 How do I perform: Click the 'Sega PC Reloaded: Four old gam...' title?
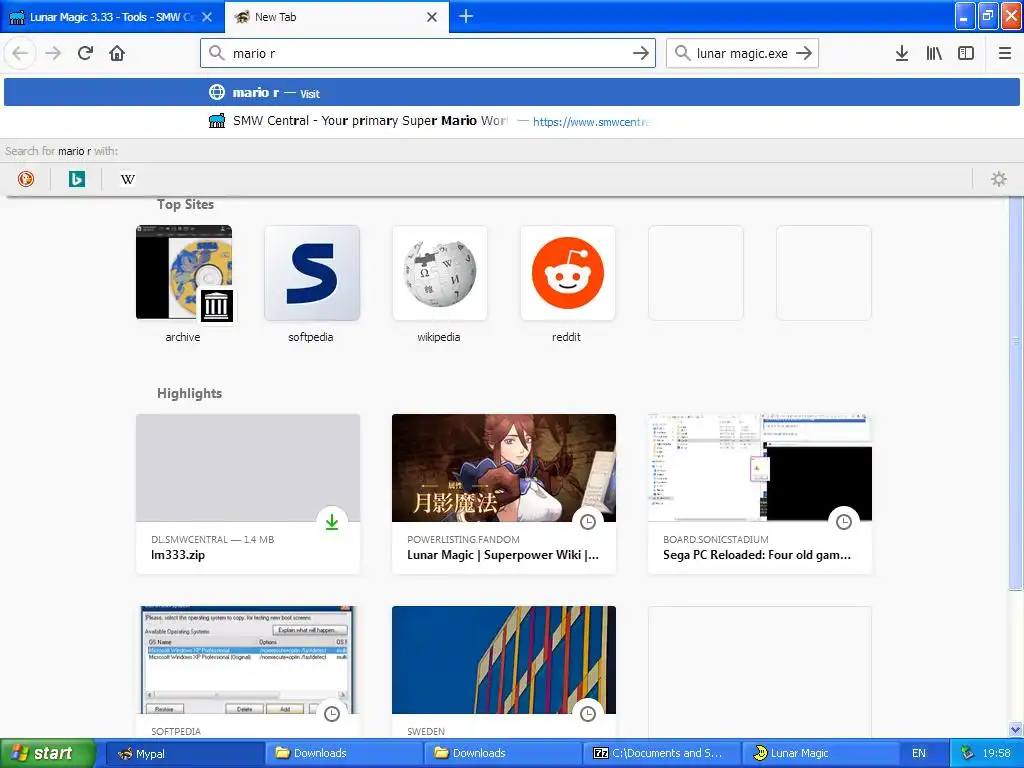click(x=757, y=554)
